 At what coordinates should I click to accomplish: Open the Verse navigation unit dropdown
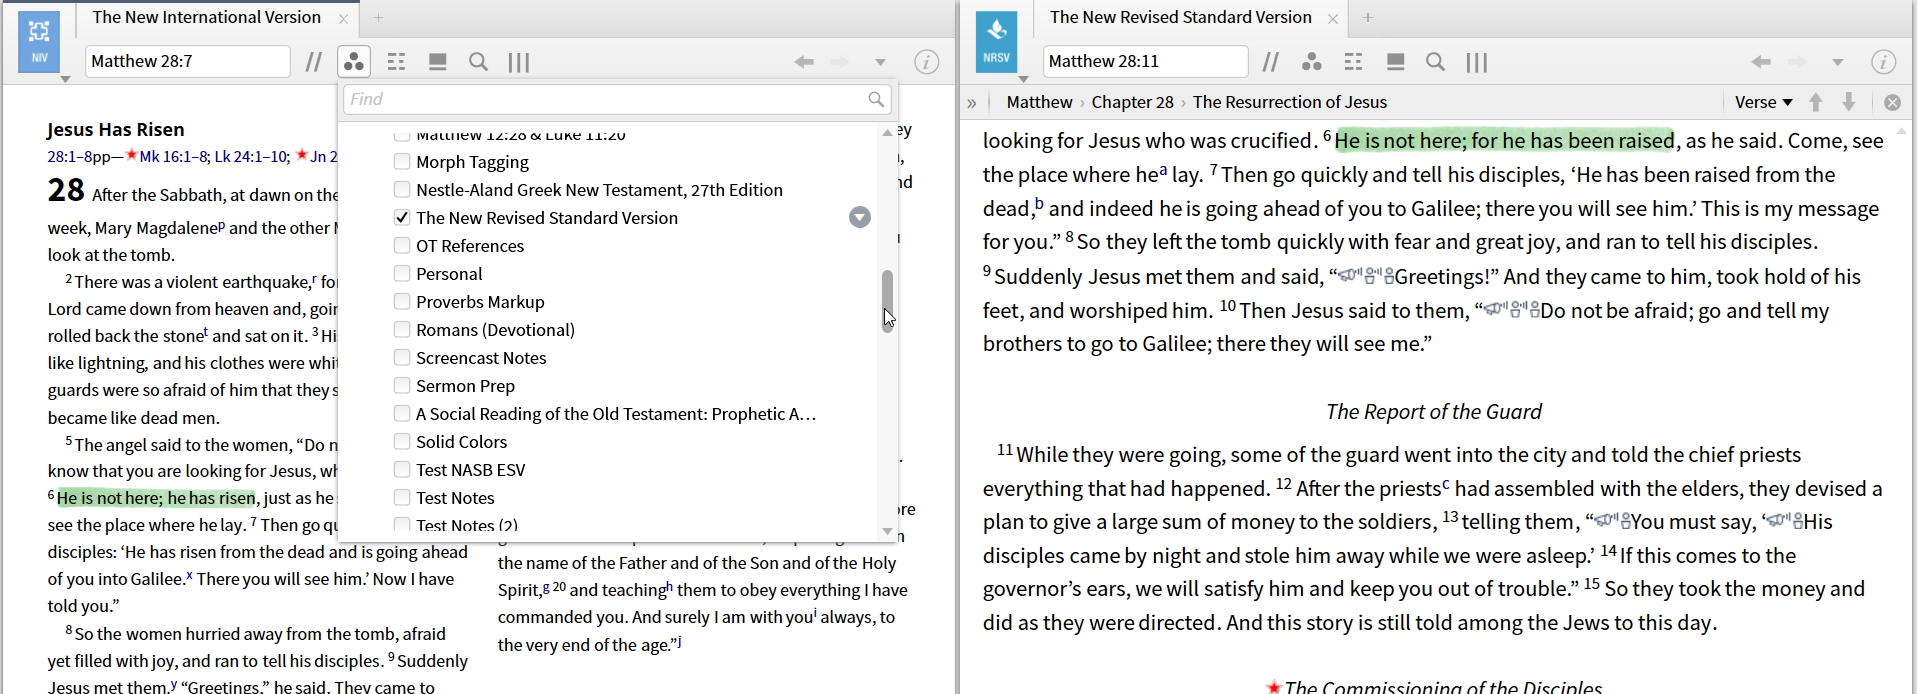(1764, 102)
